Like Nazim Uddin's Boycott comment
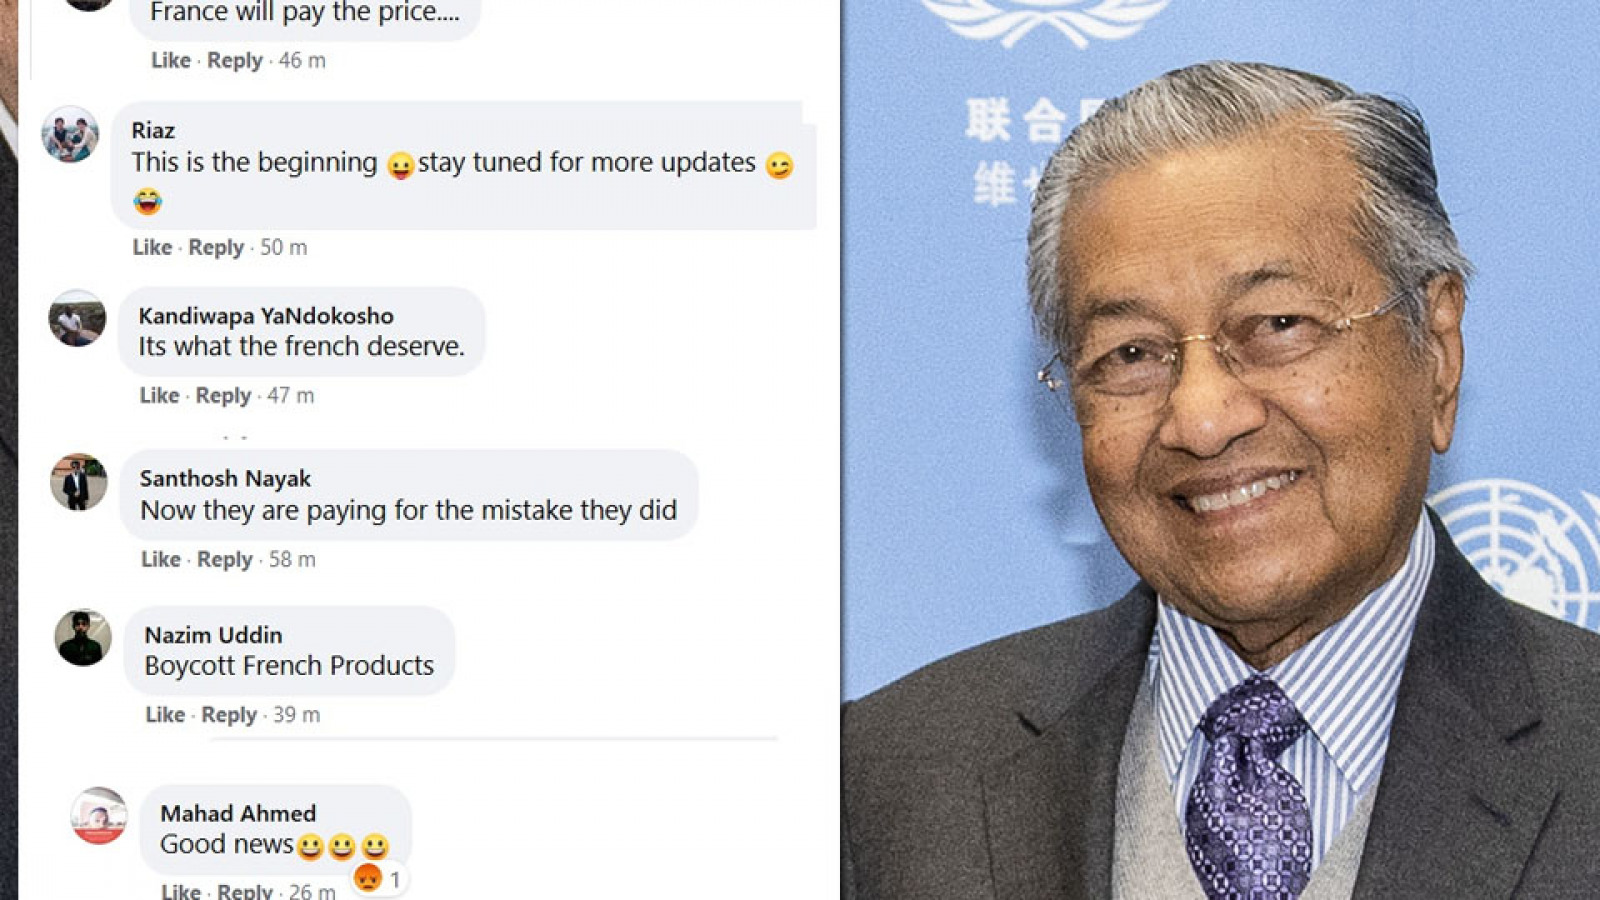The image size is (1600, 900). (165, 714)
